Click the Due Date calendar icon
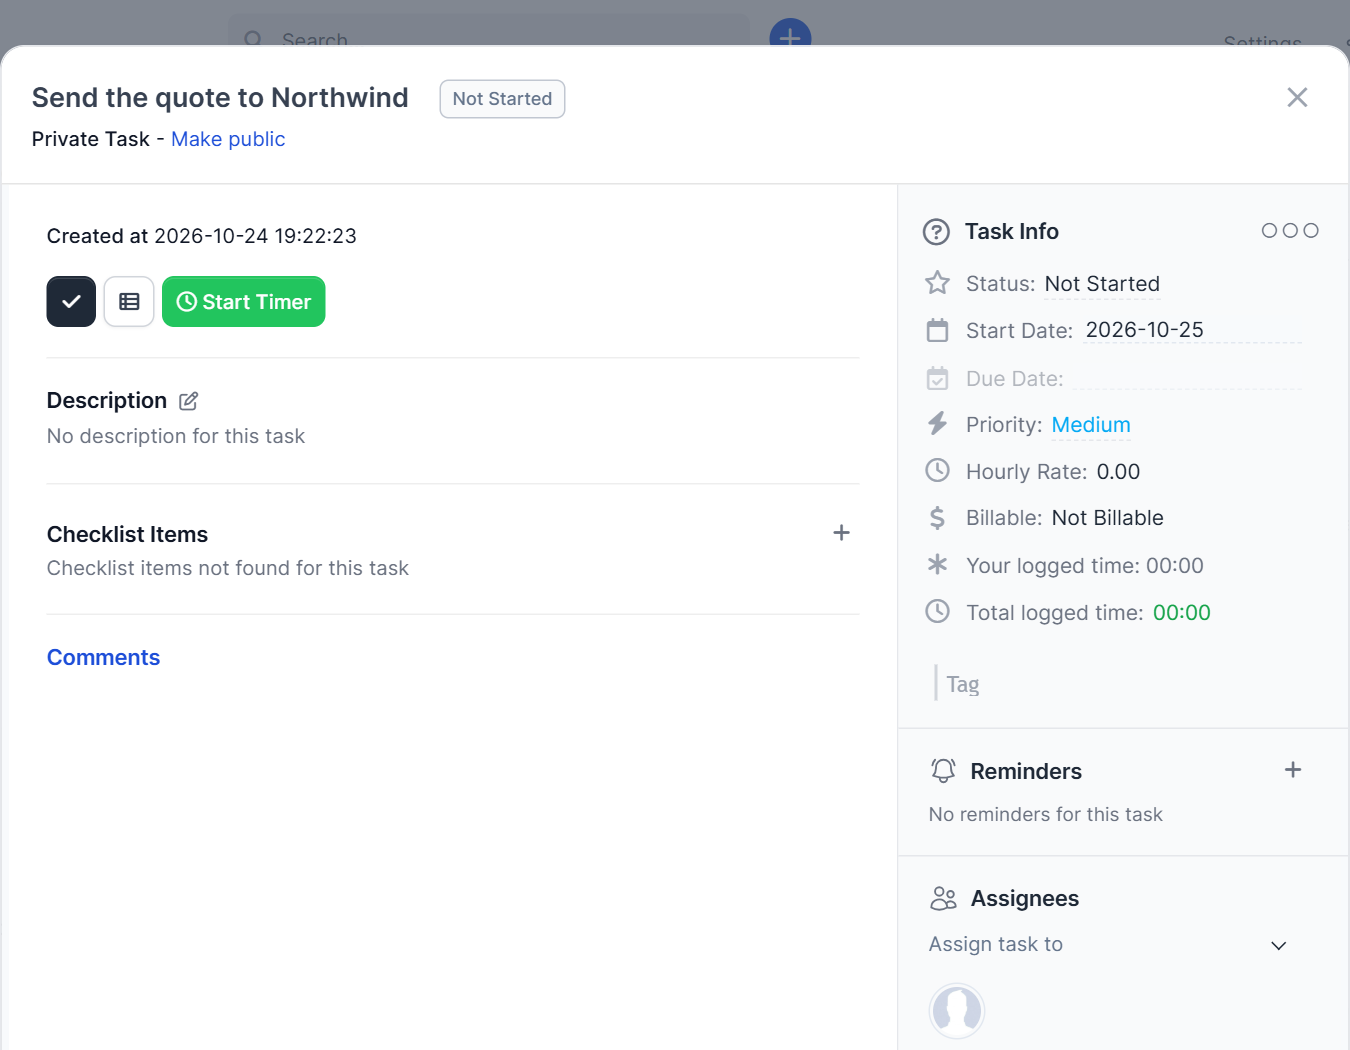The width and height of the screenshot is (1350, 1050). [937, 378]
